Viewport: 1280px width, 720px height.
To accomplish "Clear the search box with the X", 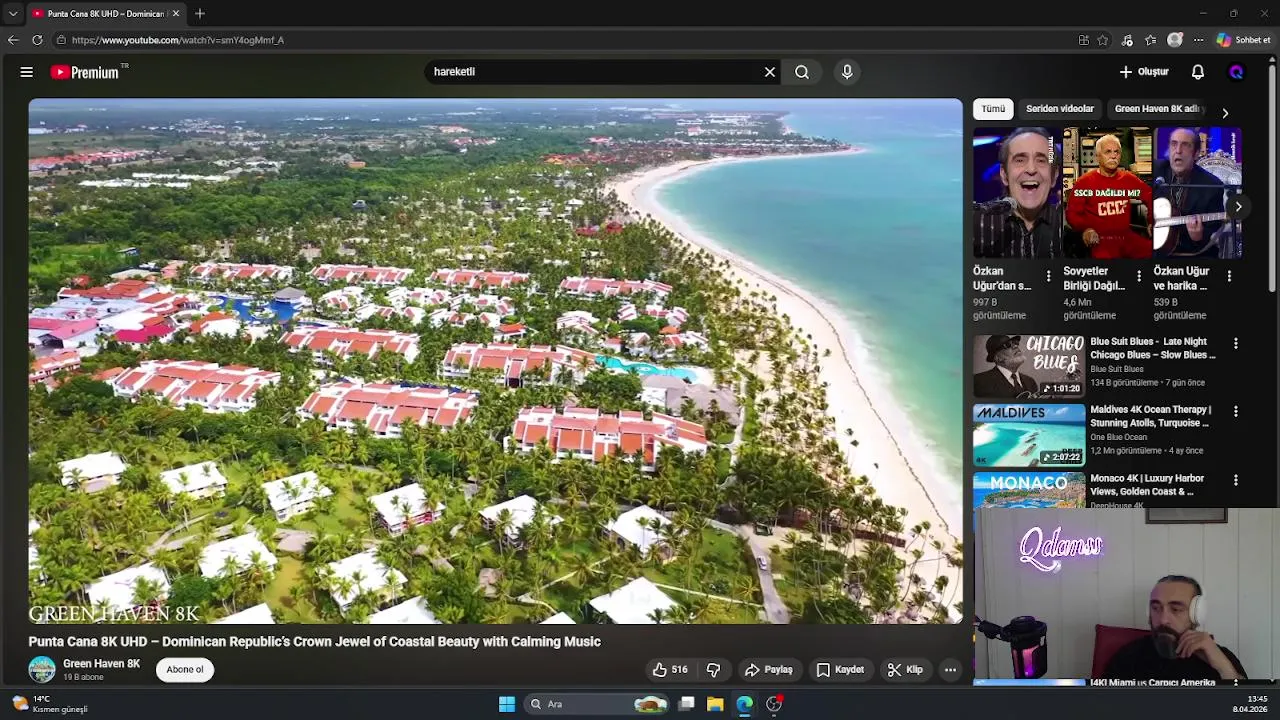I will [770, 72].
